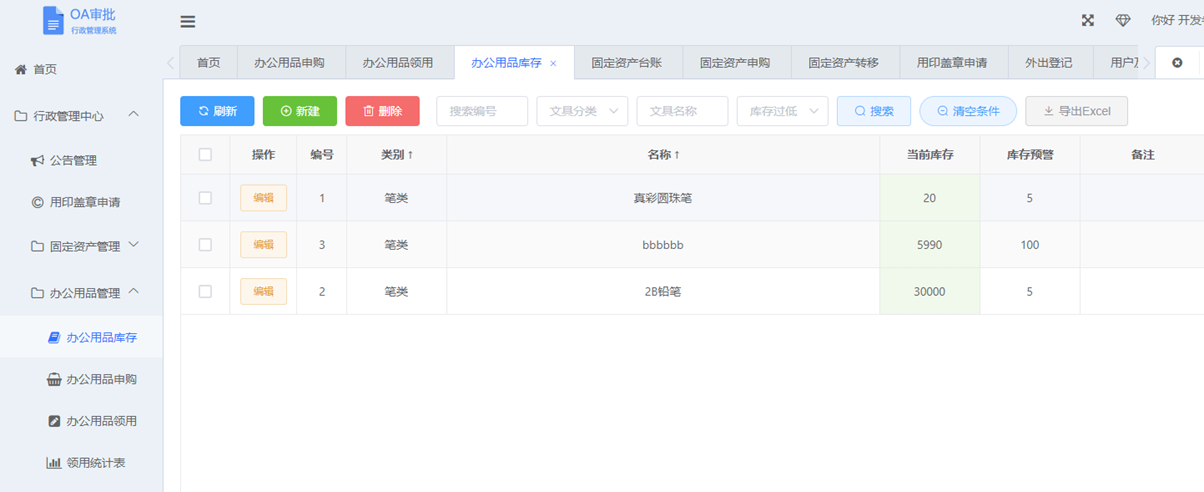Click the folder icon beside 办公用品管理

(x=37, y=293)
